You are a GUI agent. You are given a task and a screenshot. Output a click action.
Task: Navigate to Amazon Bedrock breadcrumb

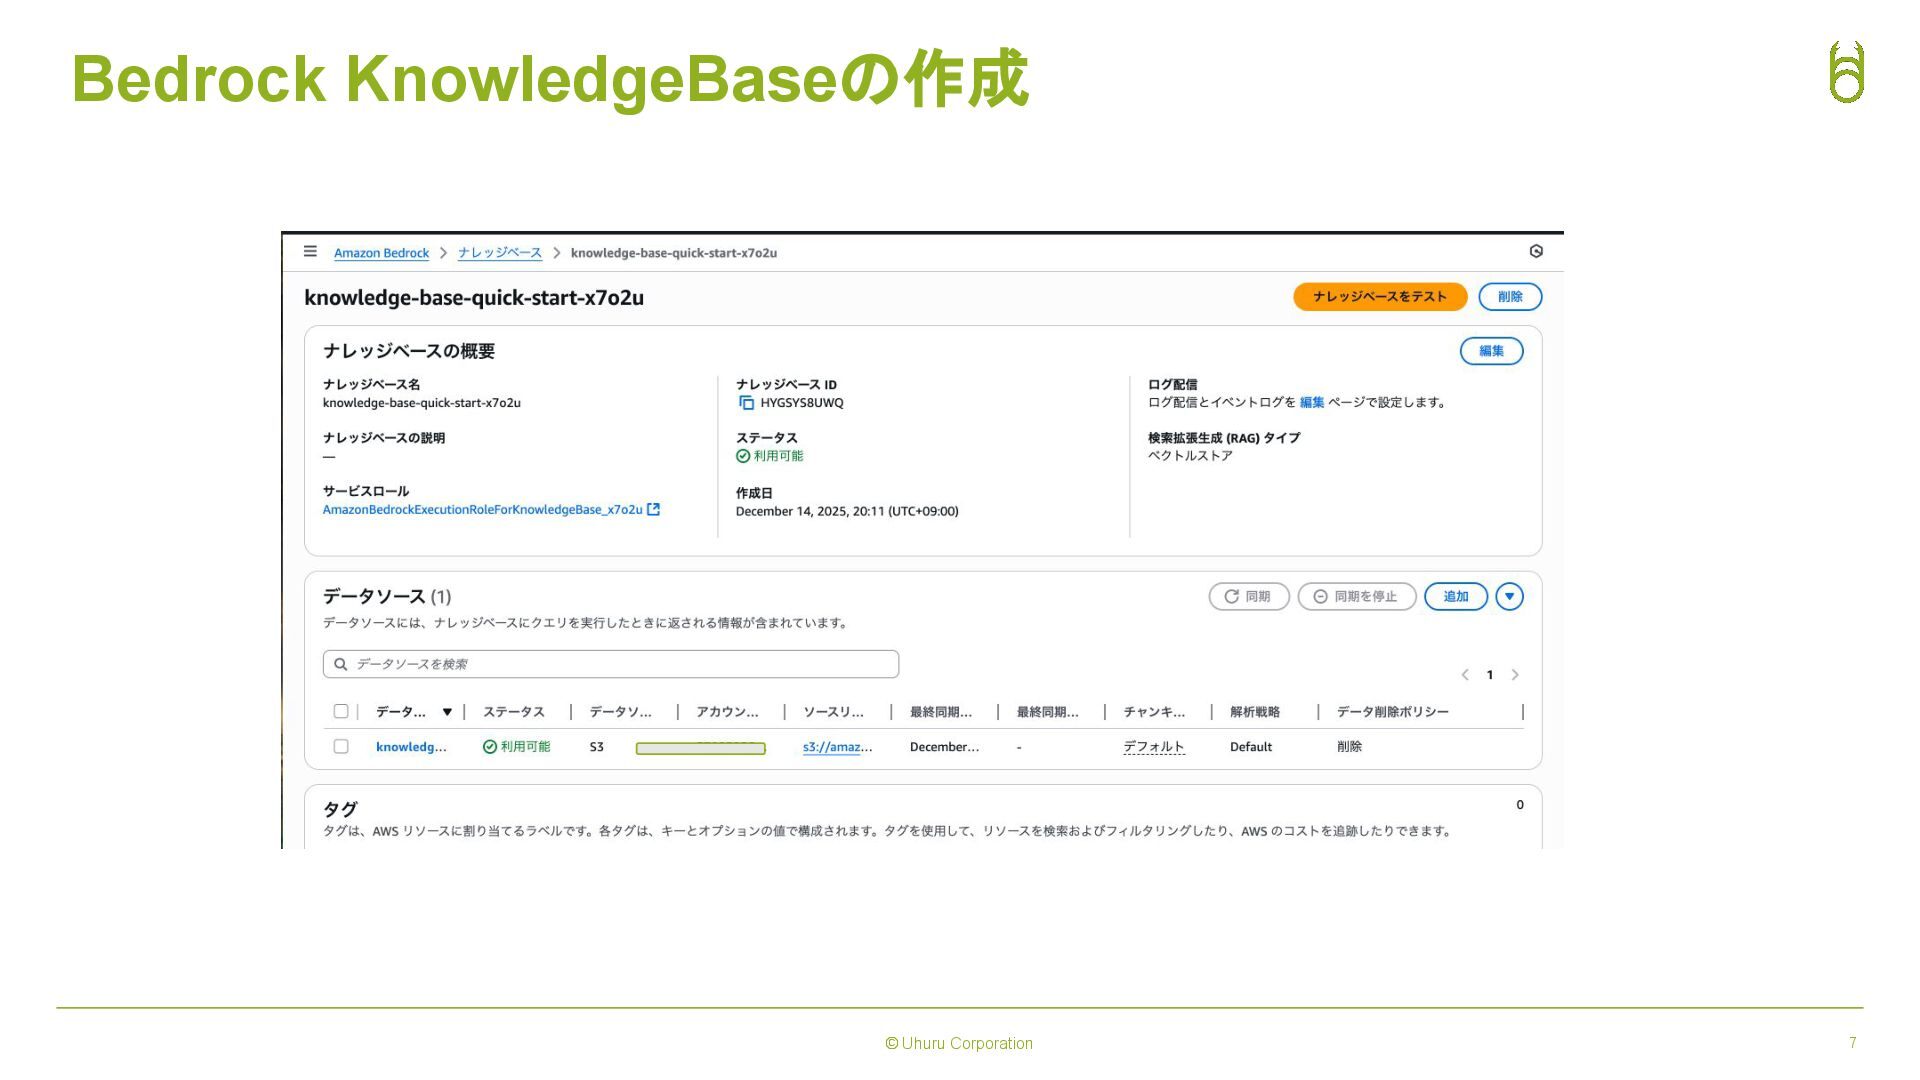tap(381, 253)
